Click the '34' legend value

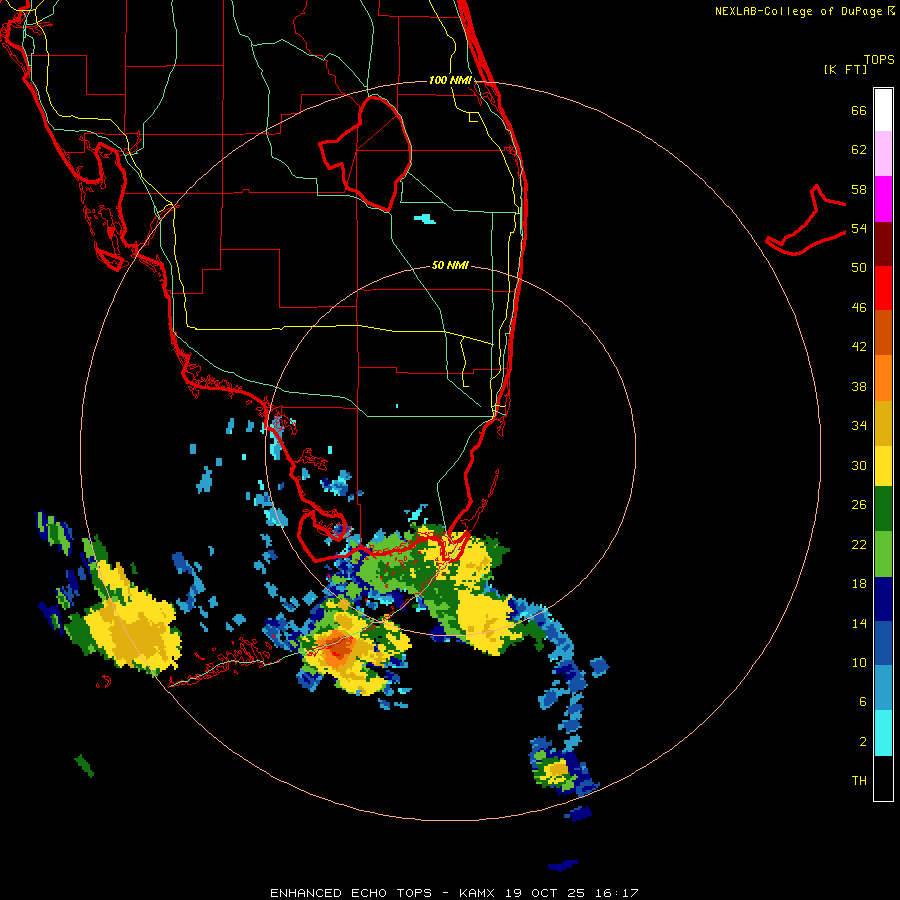pos(859,426)
